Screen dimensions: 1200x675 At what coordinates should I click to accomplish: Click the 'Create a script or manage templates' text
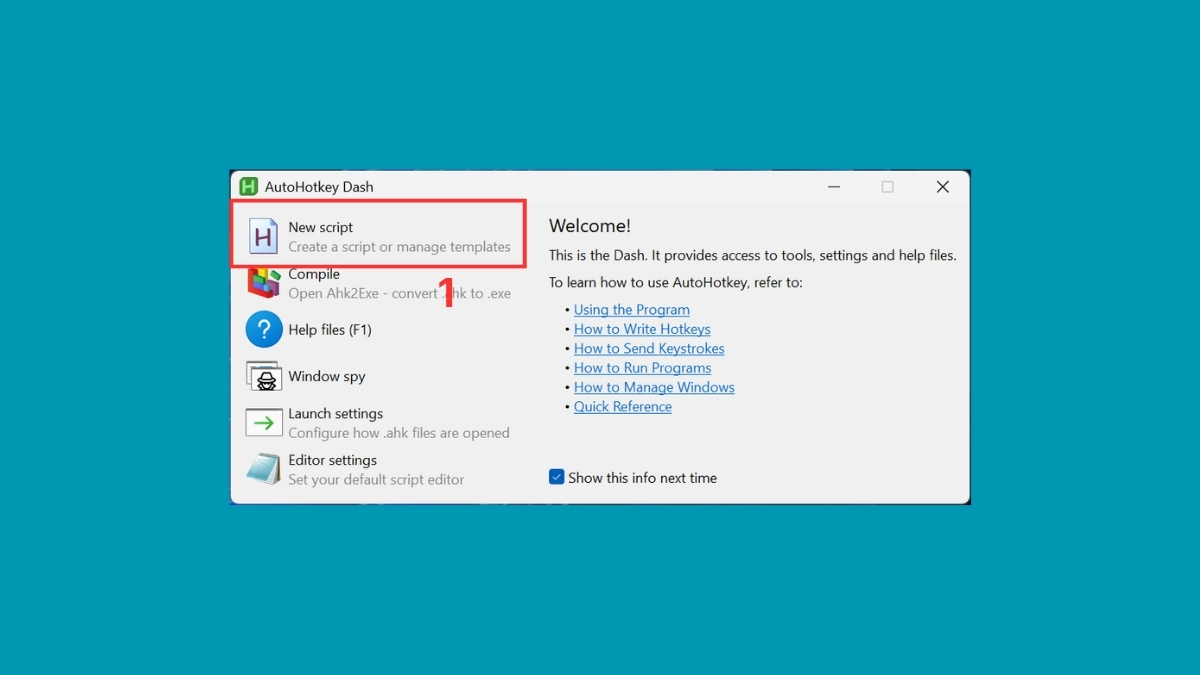[x=400, y=247]
